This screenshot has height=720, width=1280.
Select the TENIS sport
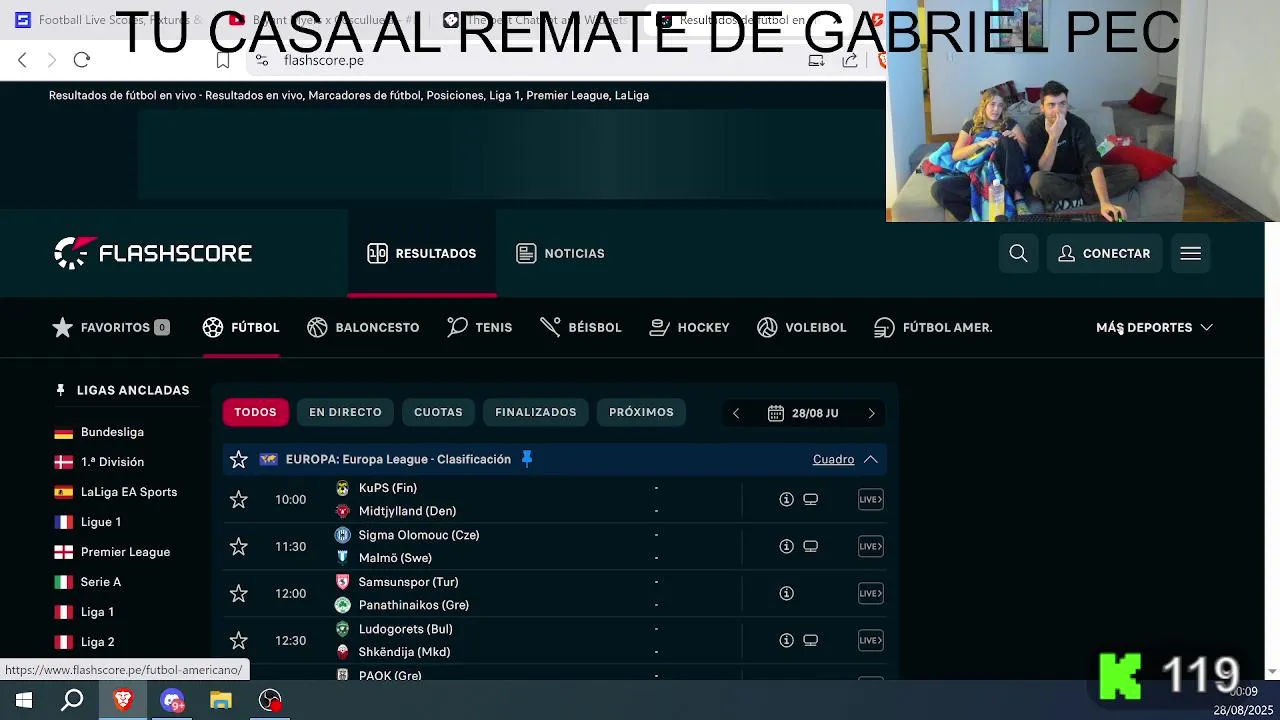click(x=480, y=327)
